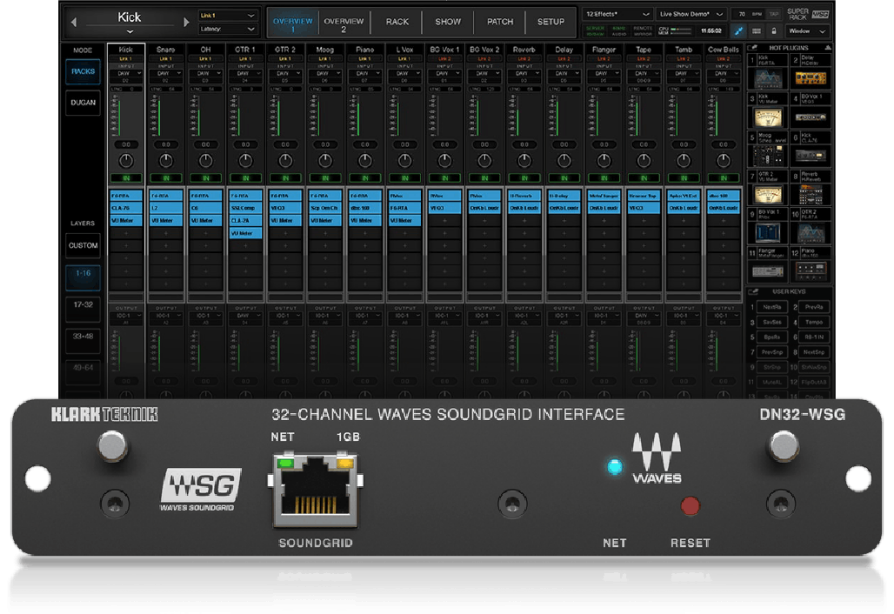Toggle the lock icon in toolbar
The height and width of the screenshot is (614, 894).
pyautogui.click(x=773, y=31)
